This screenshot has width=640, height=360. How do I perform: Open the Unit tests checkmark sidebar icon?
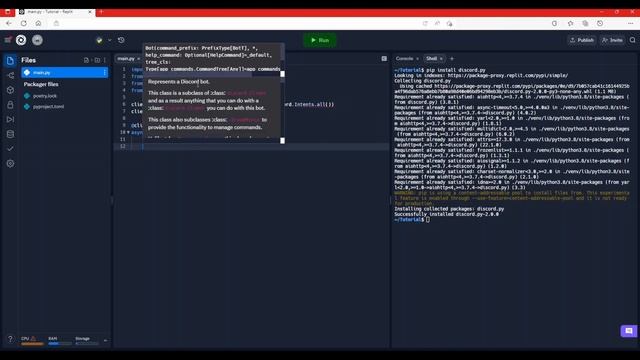pyautogui.click(x=10, y=149)
